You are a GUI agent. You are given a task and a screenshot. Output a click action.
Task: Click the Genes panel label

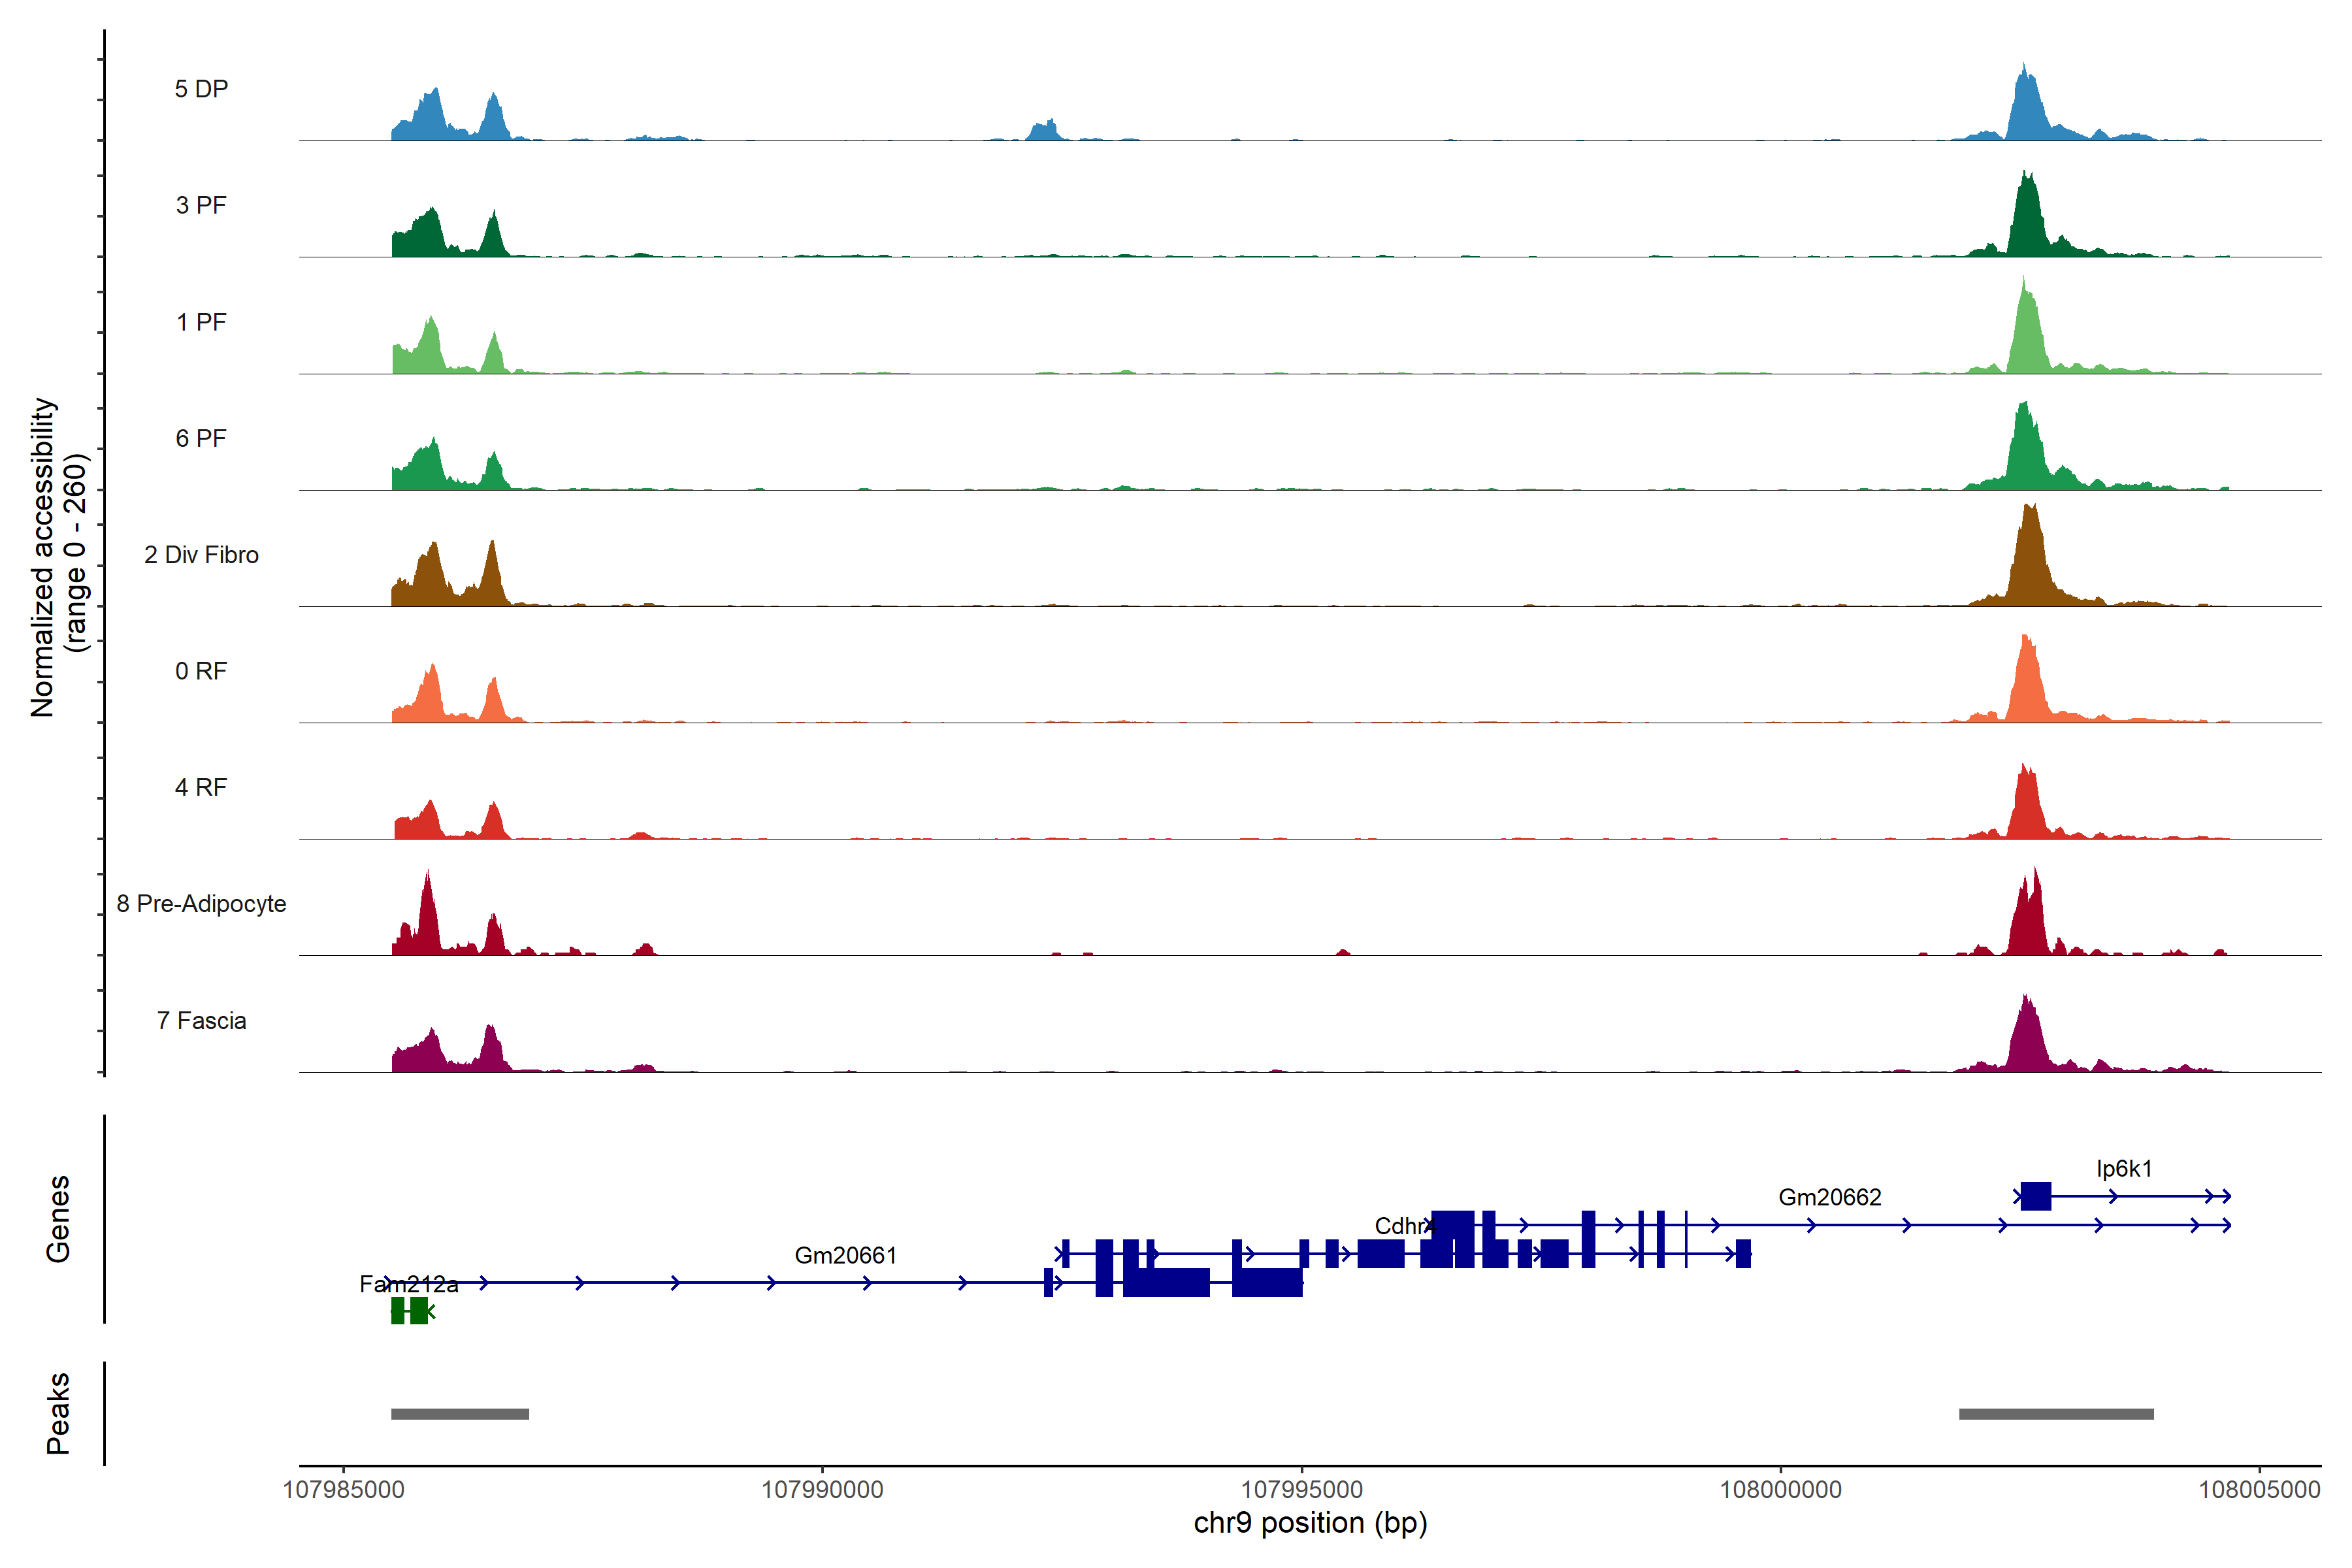pyautogui.click(x=58, y=1218)
